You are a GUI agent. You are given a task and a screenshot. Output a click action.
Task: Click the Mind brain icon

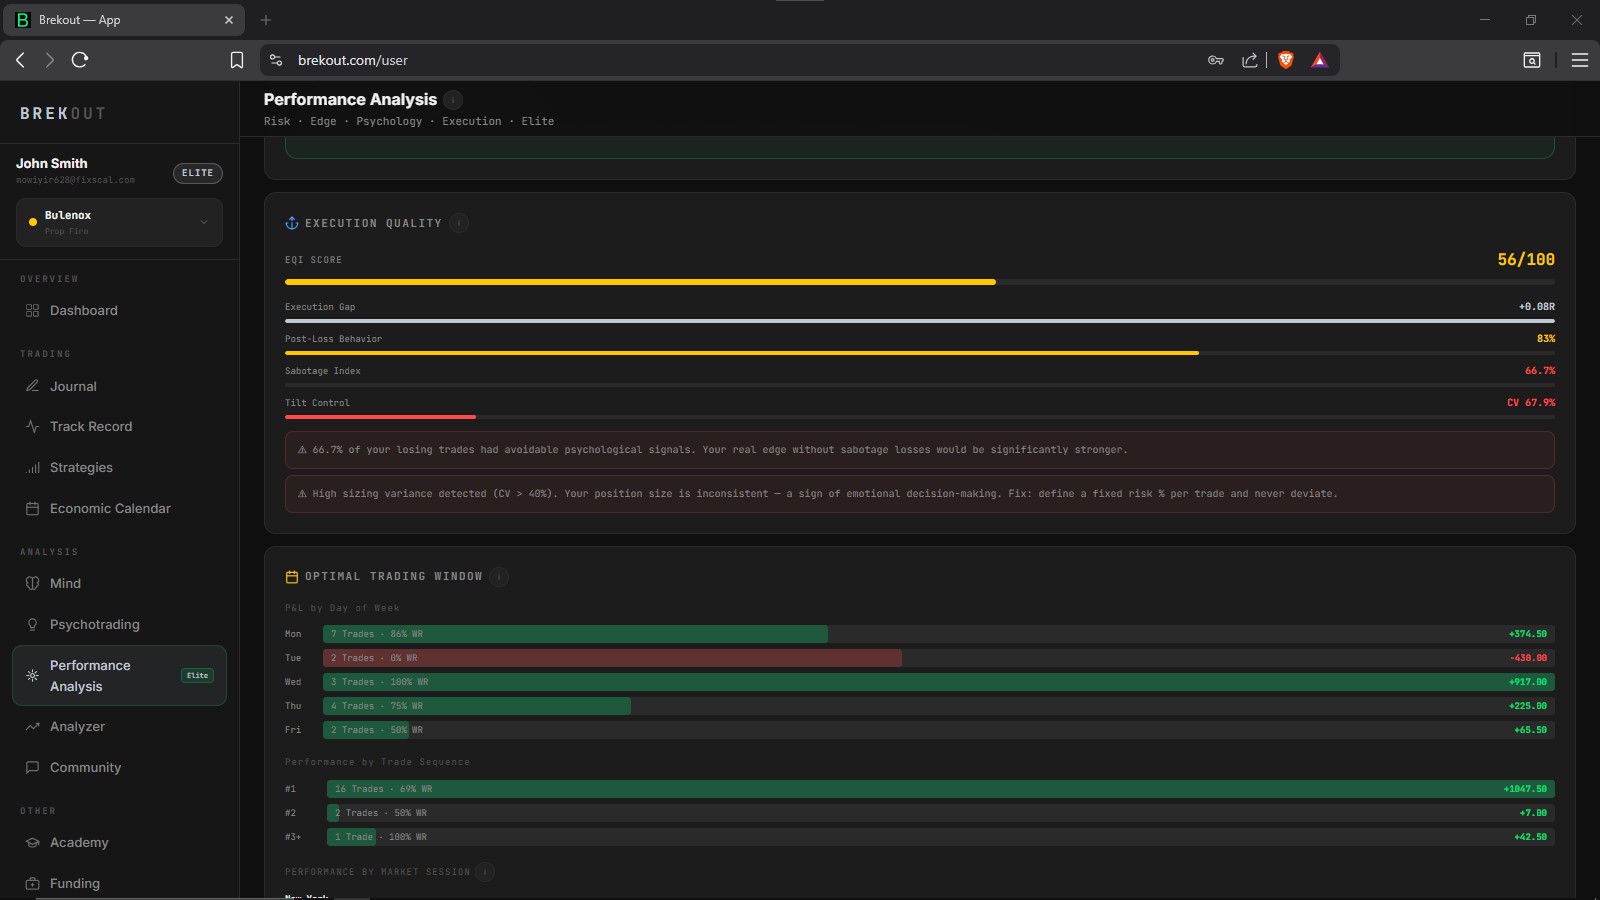pos(32,584)
